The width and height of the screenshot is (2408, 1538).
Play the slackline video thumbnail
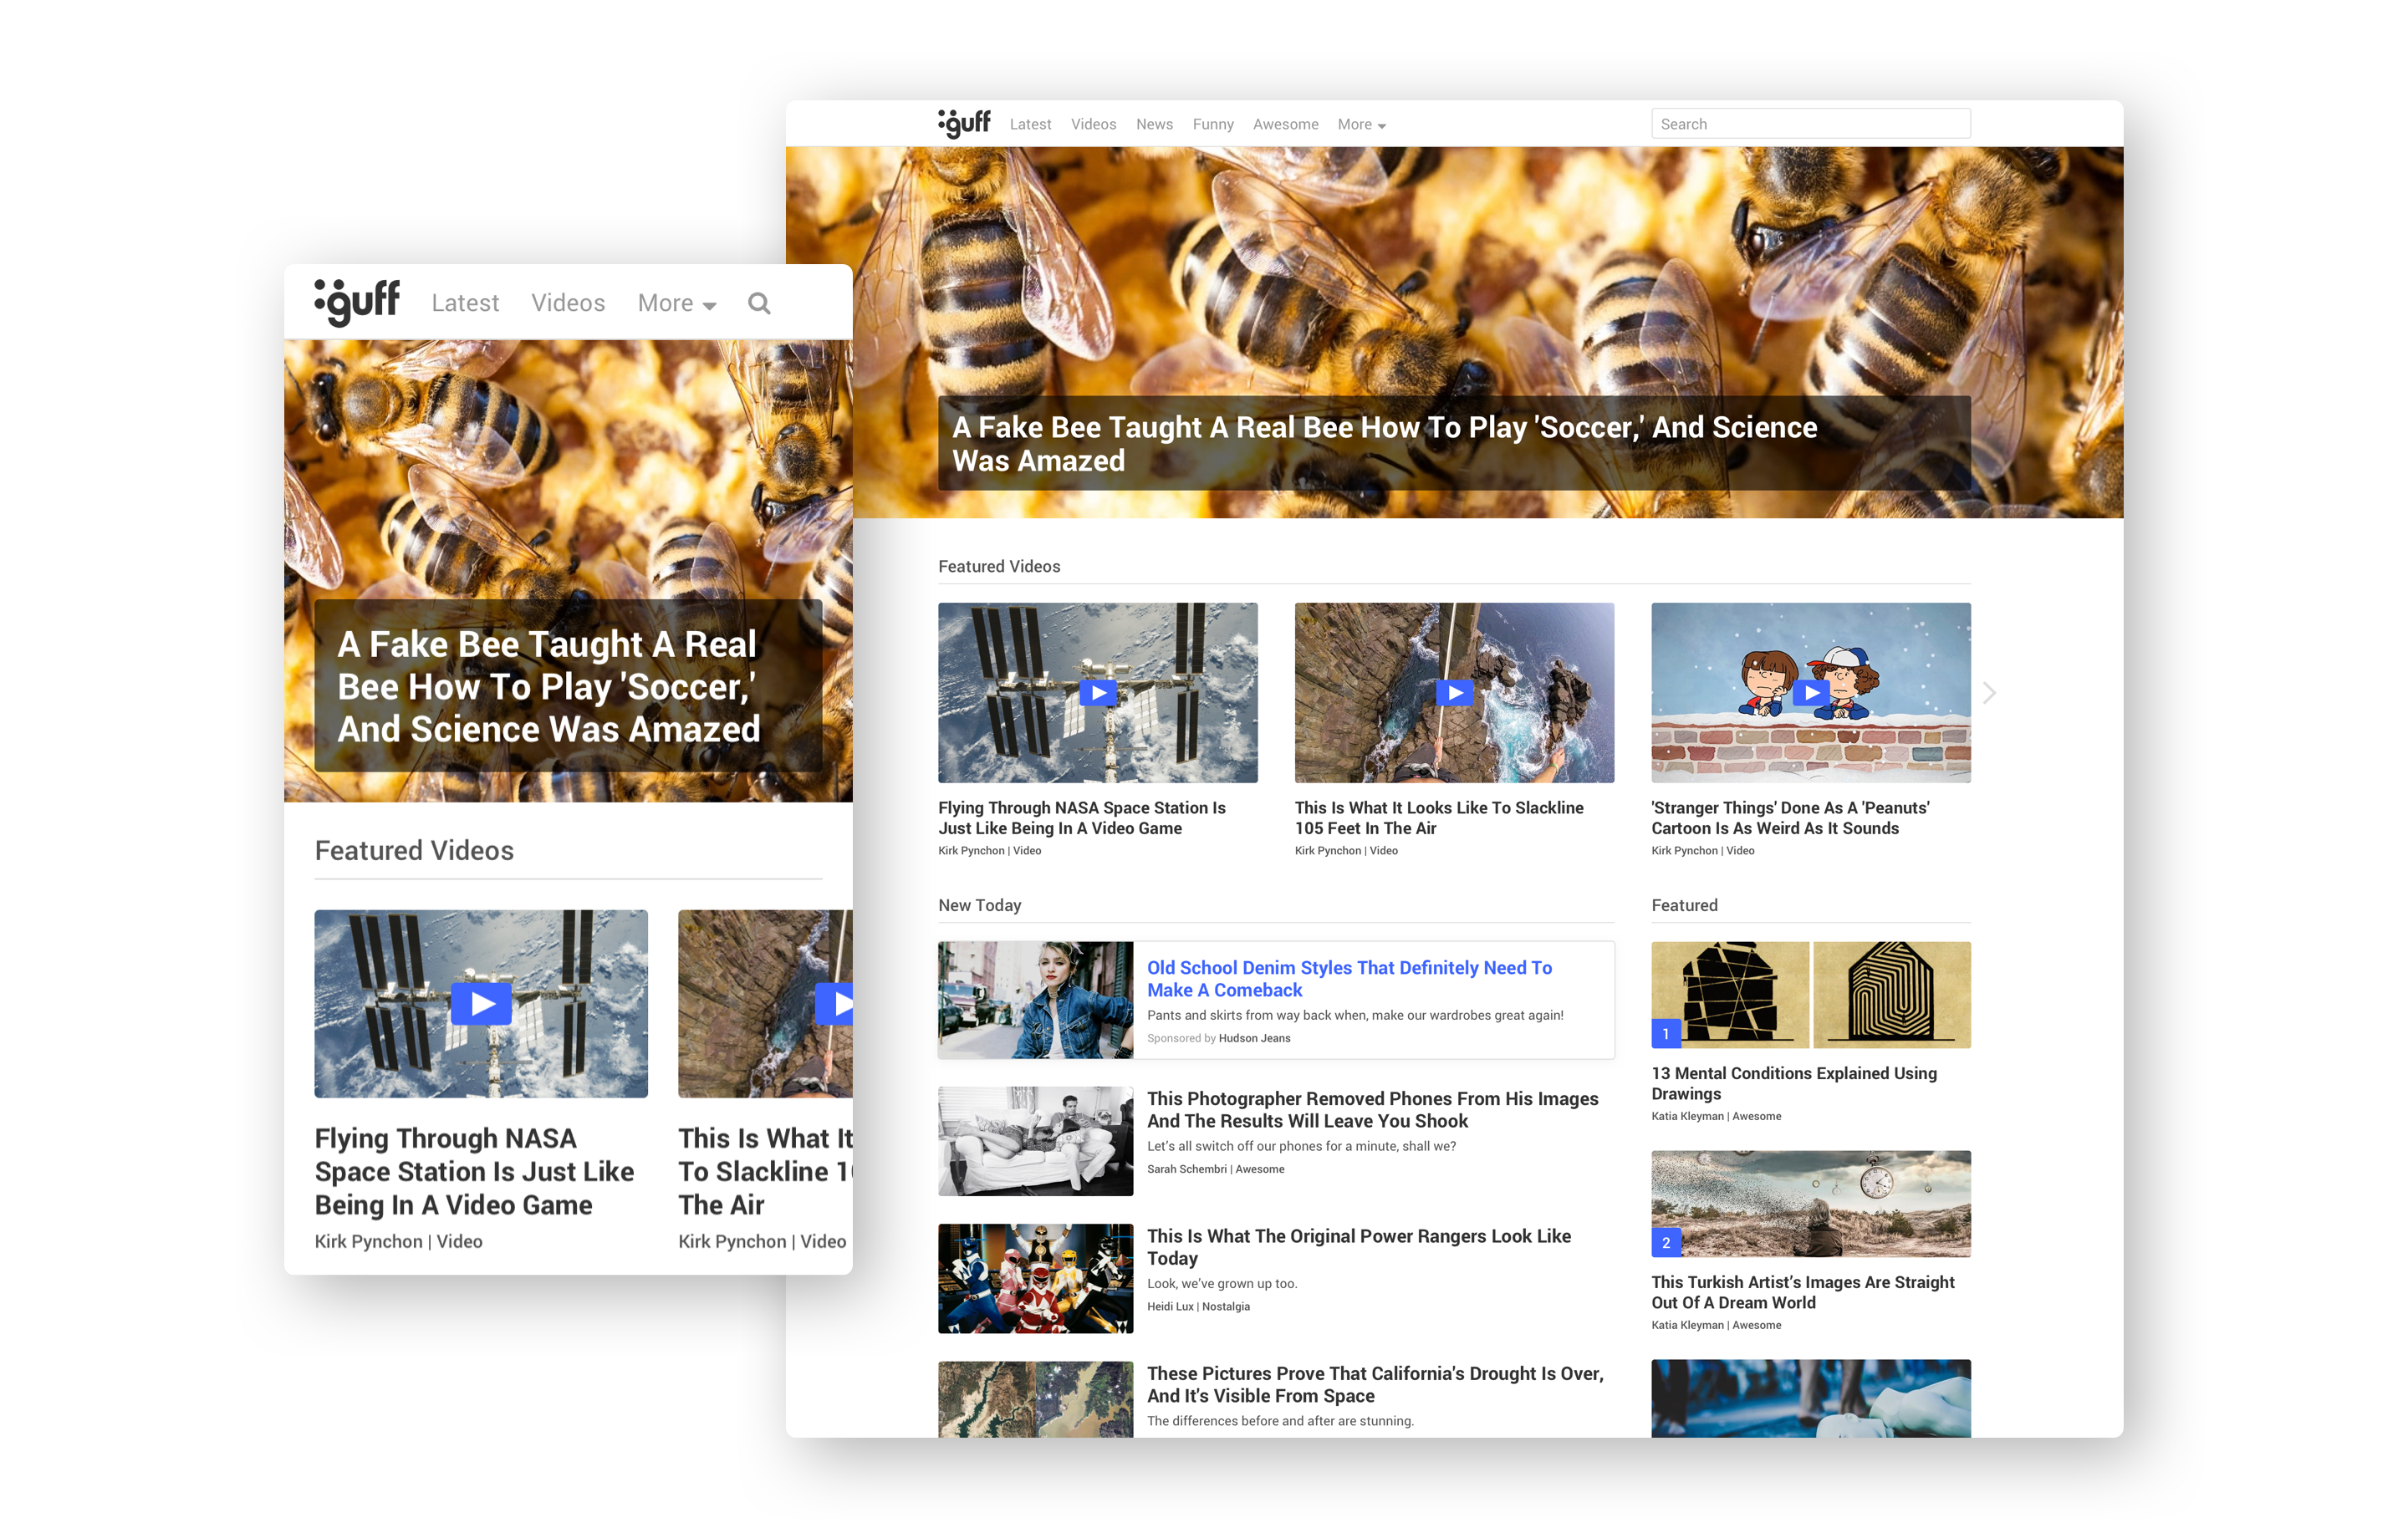pyautogui.click(x=1453, y=692)
